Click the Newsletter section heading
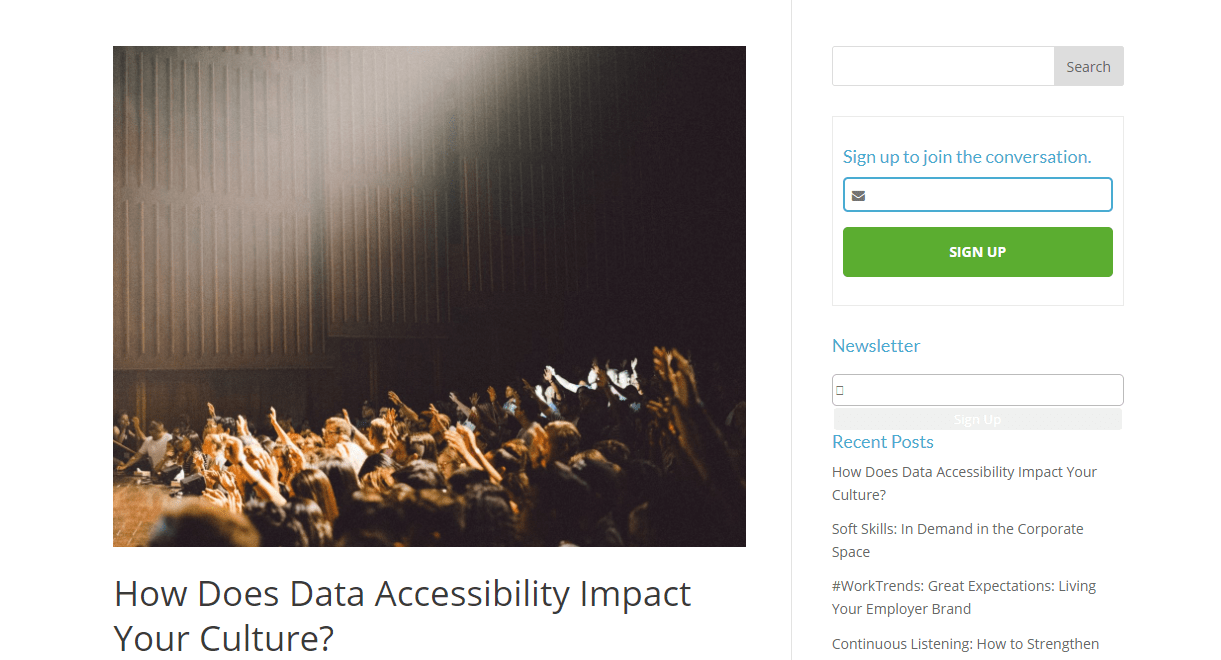1221x660 pixels. [876, 346]
